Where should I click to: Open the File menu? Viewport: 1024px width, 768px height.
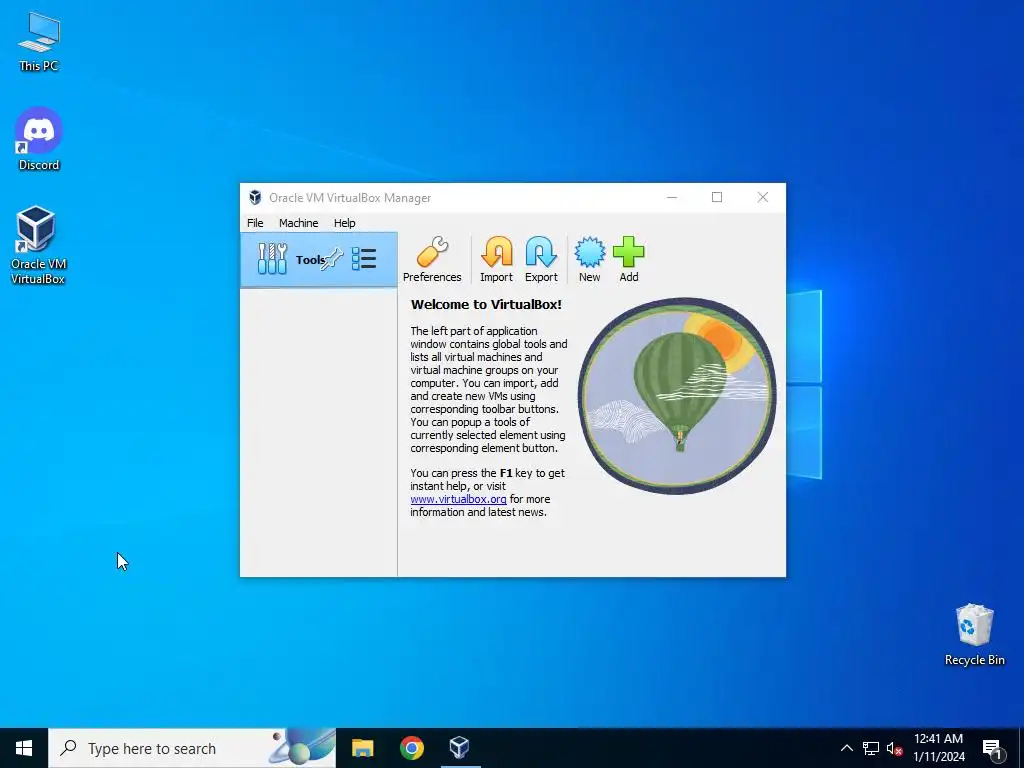tap(255, 223)
